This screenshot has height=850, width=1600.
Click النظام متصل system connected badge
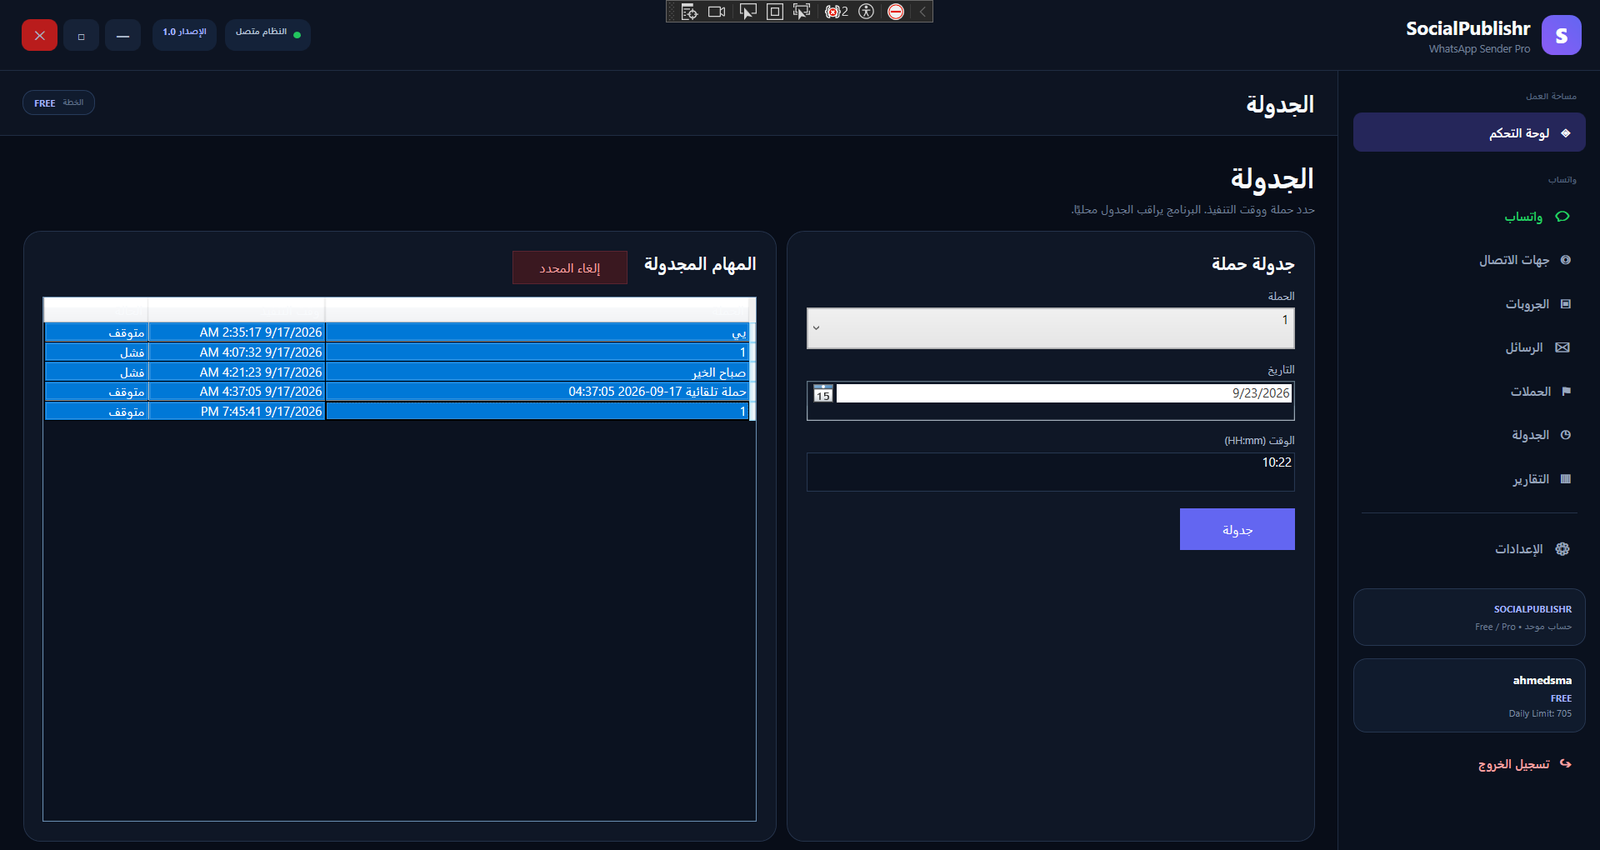coord(268,34)
